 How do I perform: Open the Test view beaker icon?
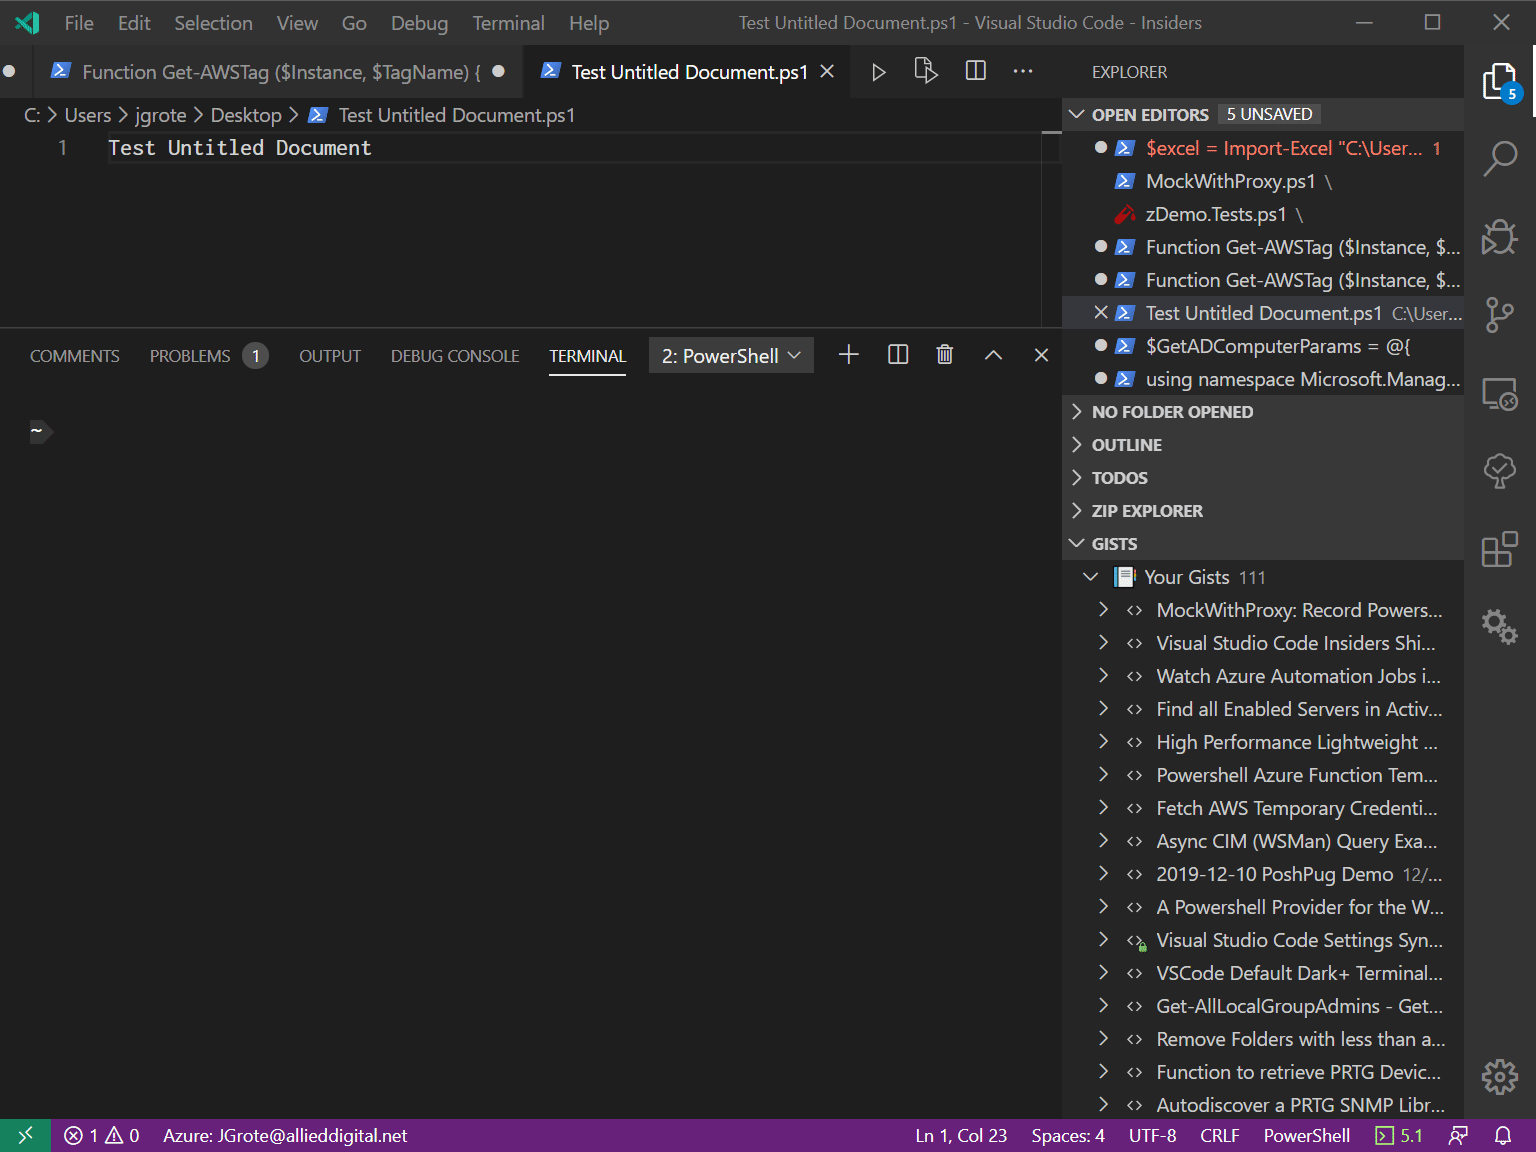1499,471
